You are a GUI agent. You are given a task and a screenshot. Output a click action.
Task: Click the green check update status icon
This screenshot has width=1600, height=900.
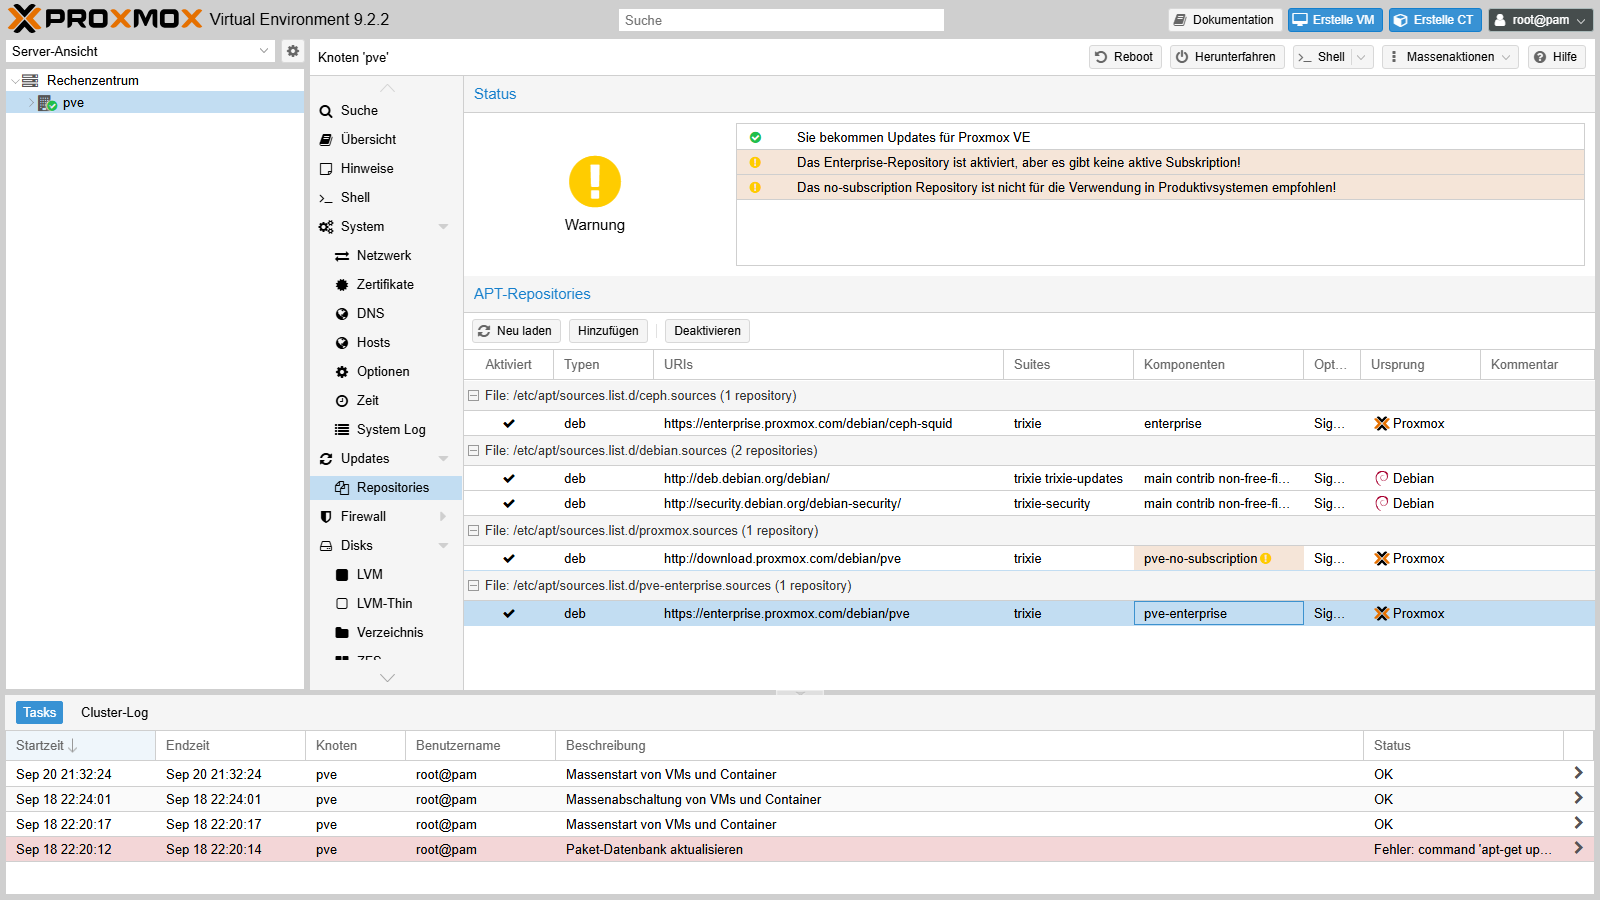pos(755,137)
